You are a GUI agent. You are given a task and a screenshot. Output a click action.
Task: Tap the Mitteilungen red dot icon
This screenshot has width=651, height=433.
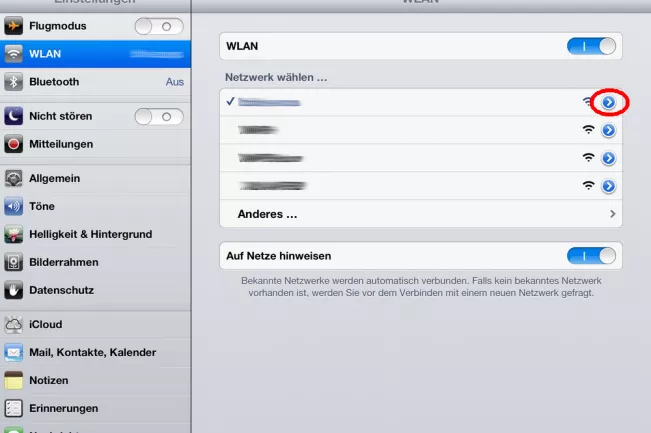13,144
